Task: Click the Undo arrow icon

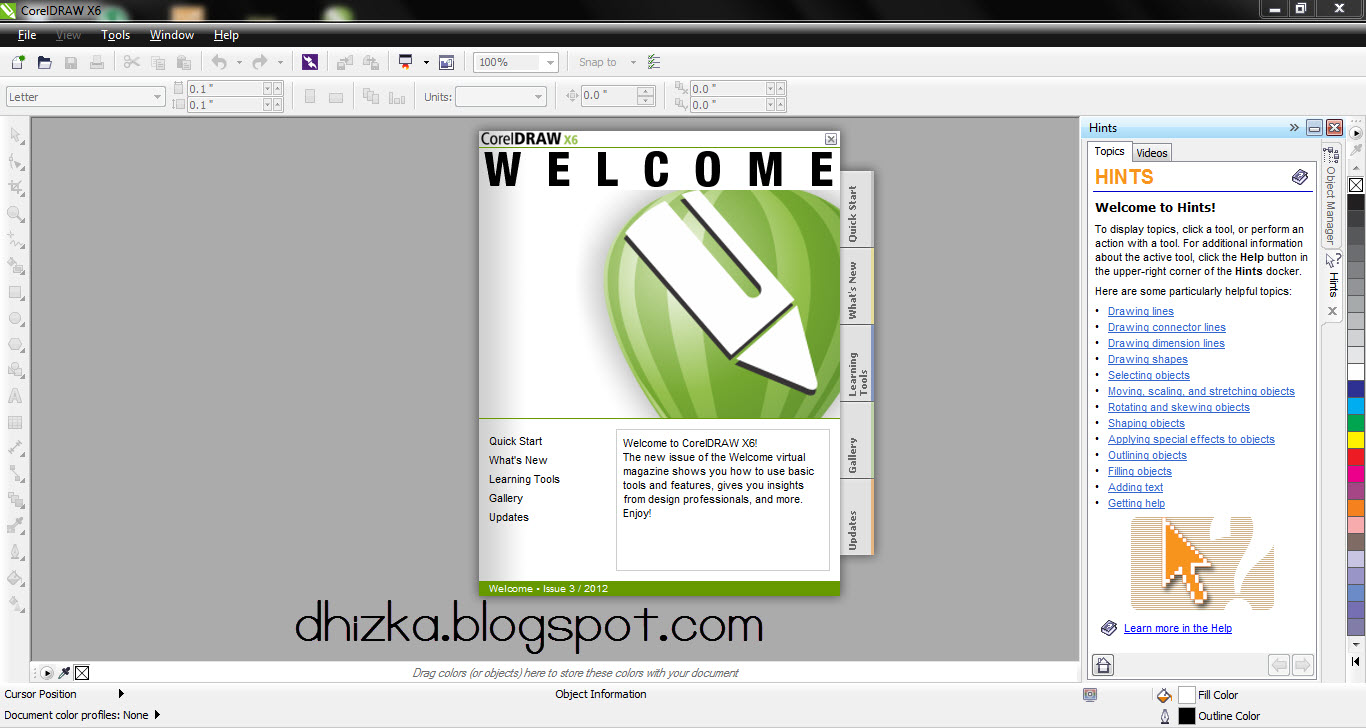Action: click(x=219, y=62)
